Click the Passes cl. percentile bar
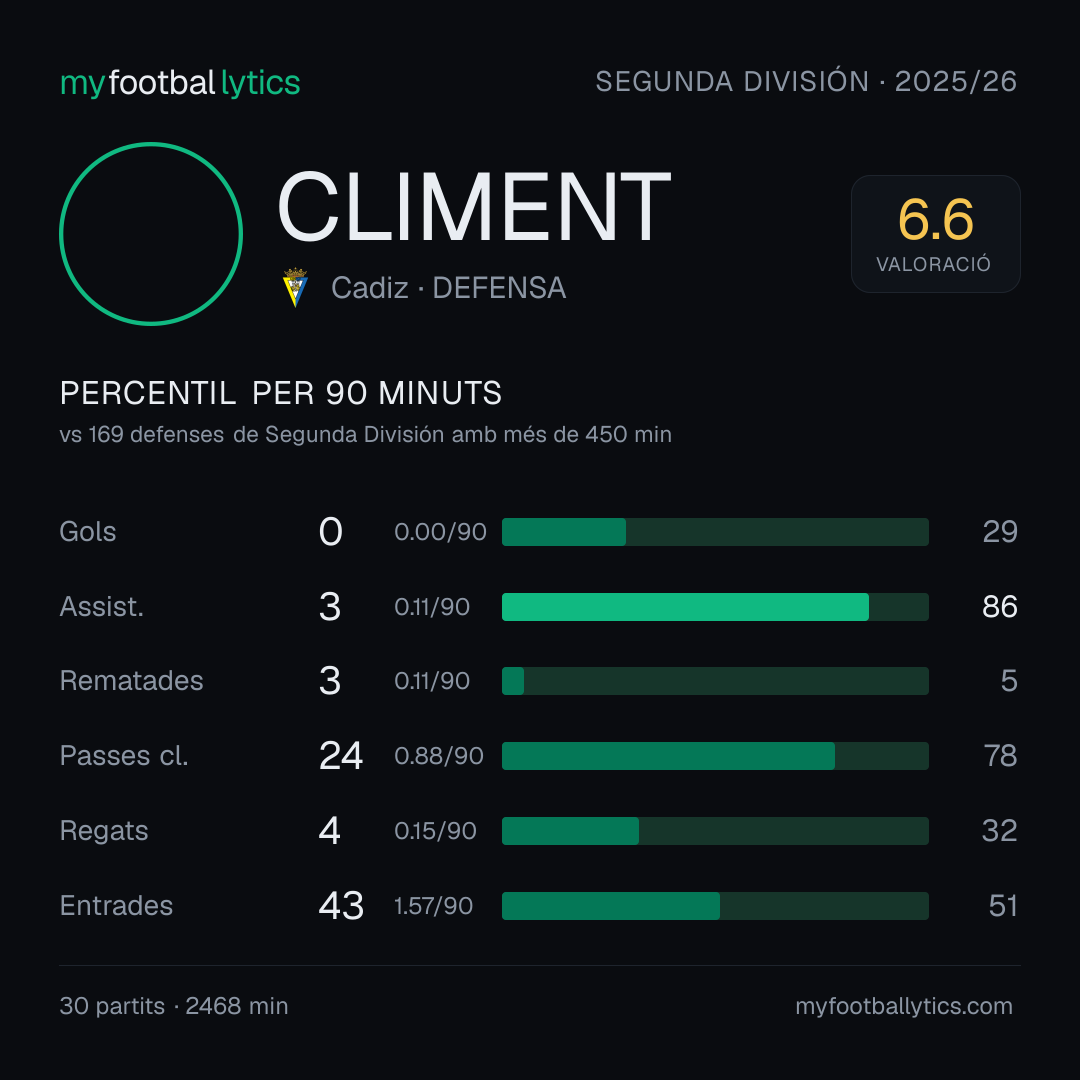This screenshot has width=1080, height=1080. pos(715,756)
